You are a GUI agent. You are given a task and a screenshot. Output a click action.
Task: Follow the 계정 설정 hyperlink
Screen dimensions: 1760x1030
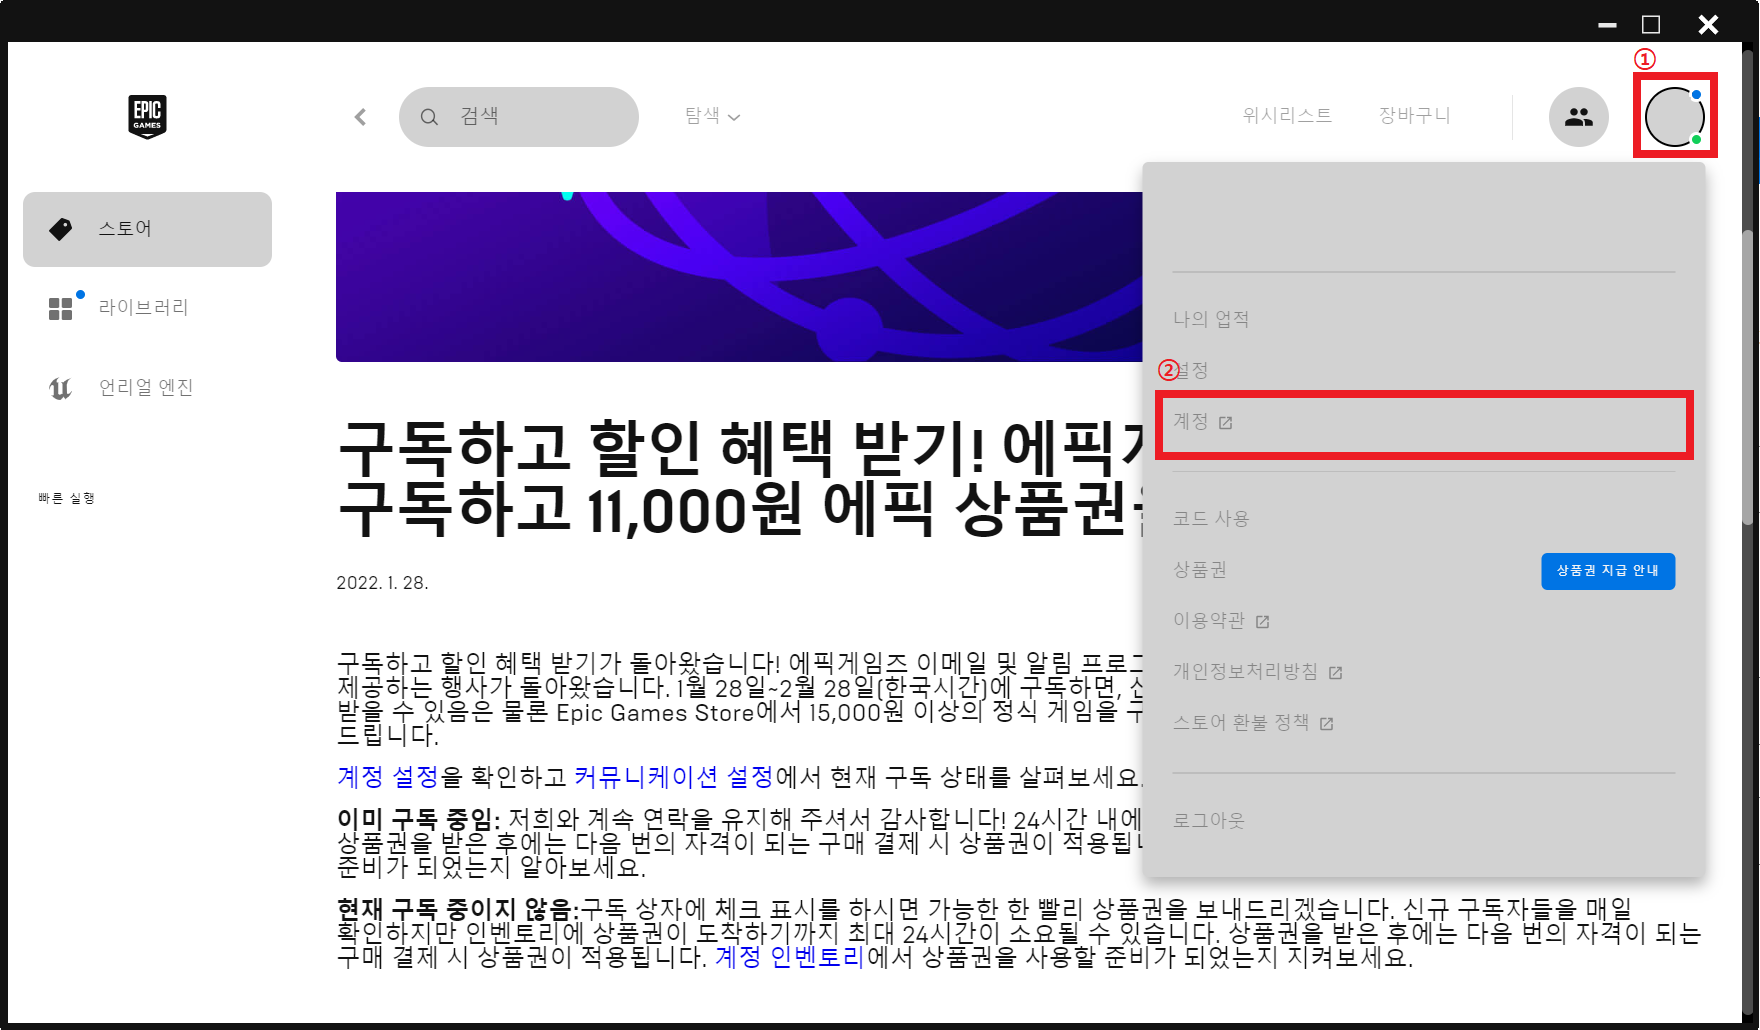(x=388, y=777)
